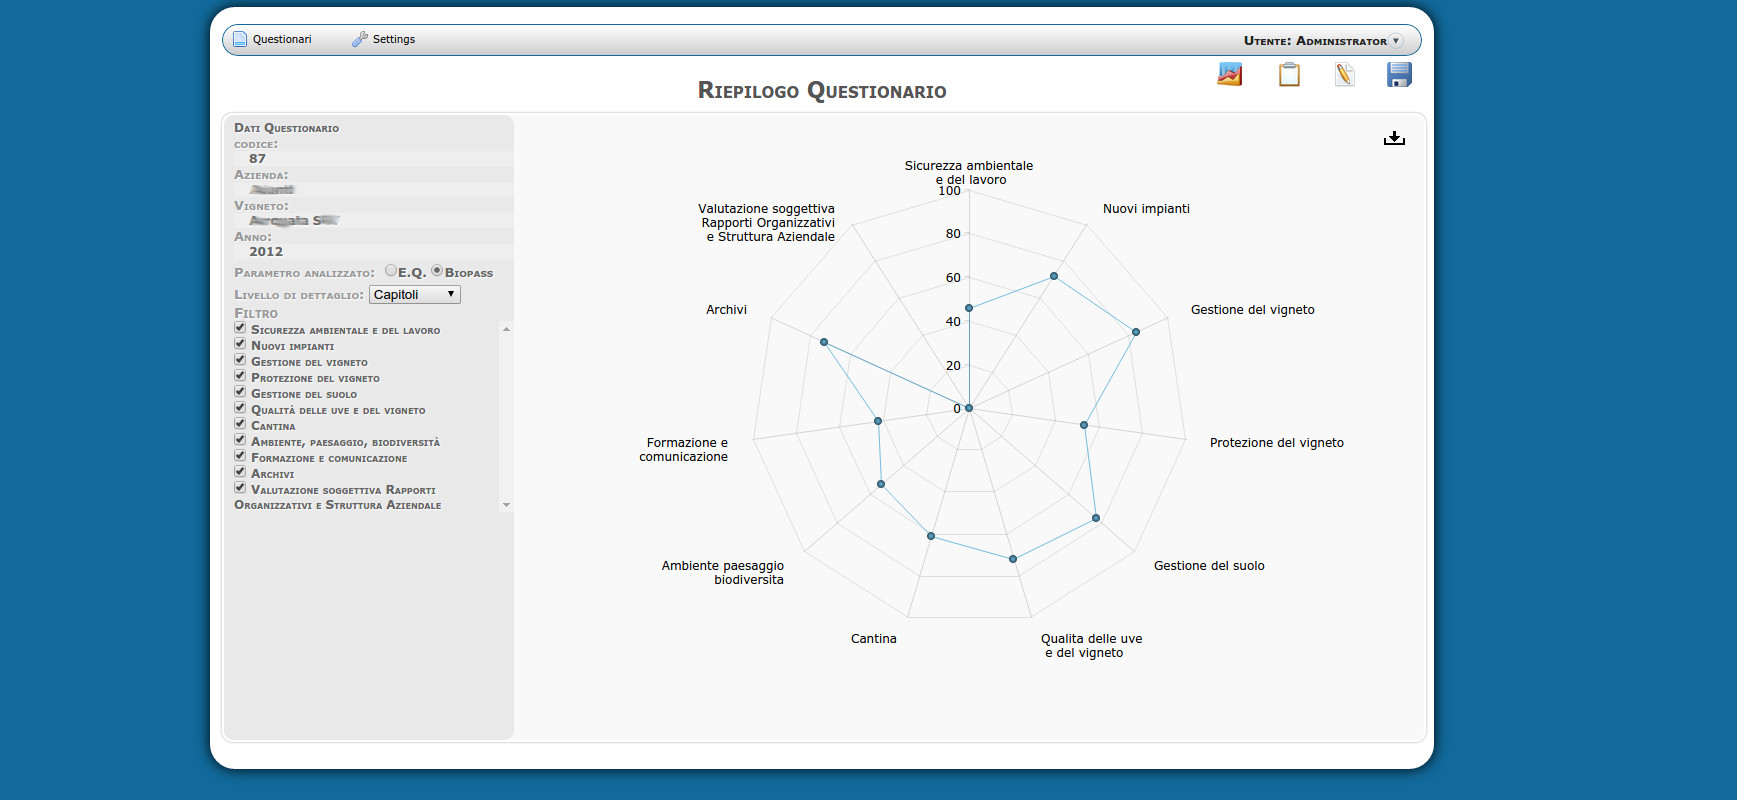Download the radar chart image
Image resolution: width=1737 pixels, height=800 pixels.
[x=1394, y=138]
